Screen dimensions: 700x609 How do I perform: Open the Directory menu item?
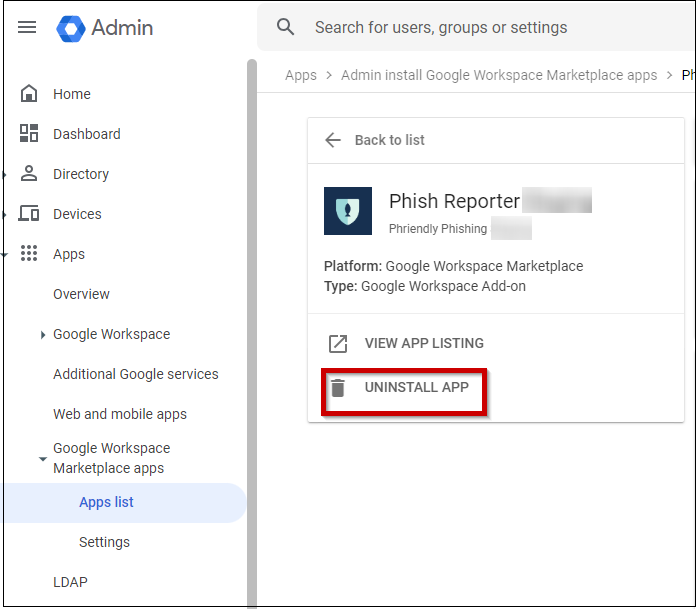click(81, 174)
